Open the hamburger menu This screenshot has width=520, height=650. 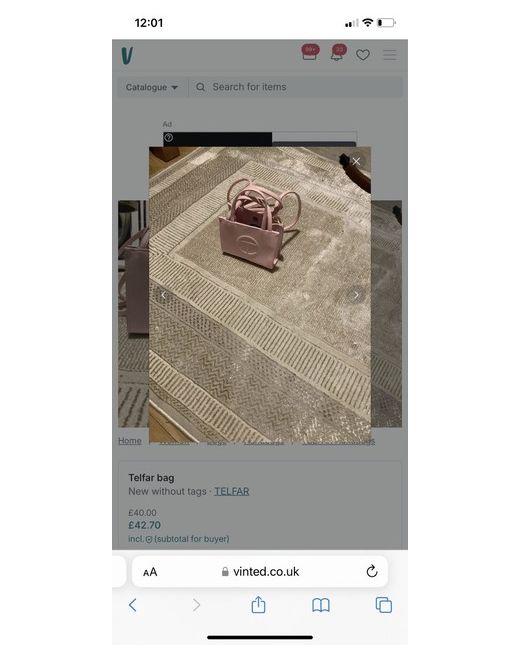(389, 55)
